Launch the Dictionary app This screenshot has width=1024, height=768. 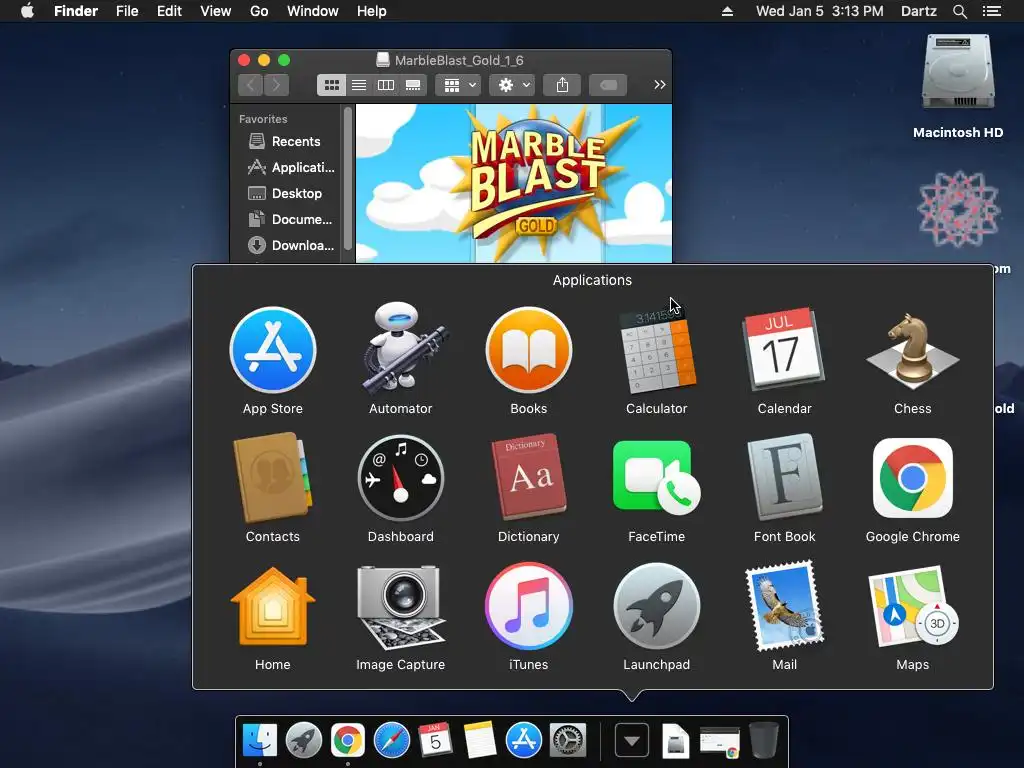click(529, 478)
